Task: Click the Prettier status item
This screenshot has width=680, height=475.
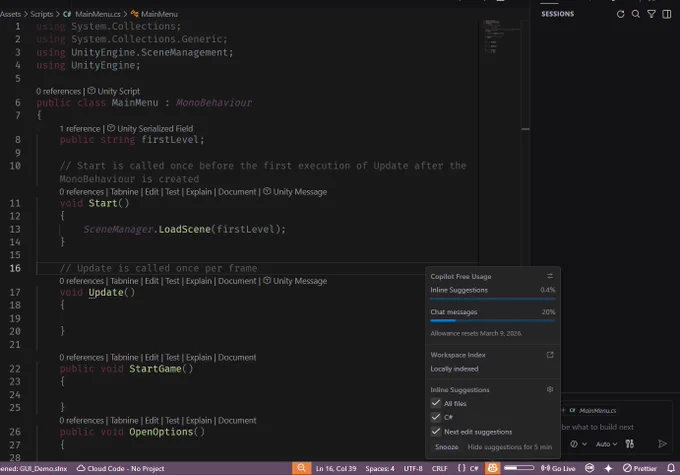Action: 640,468
